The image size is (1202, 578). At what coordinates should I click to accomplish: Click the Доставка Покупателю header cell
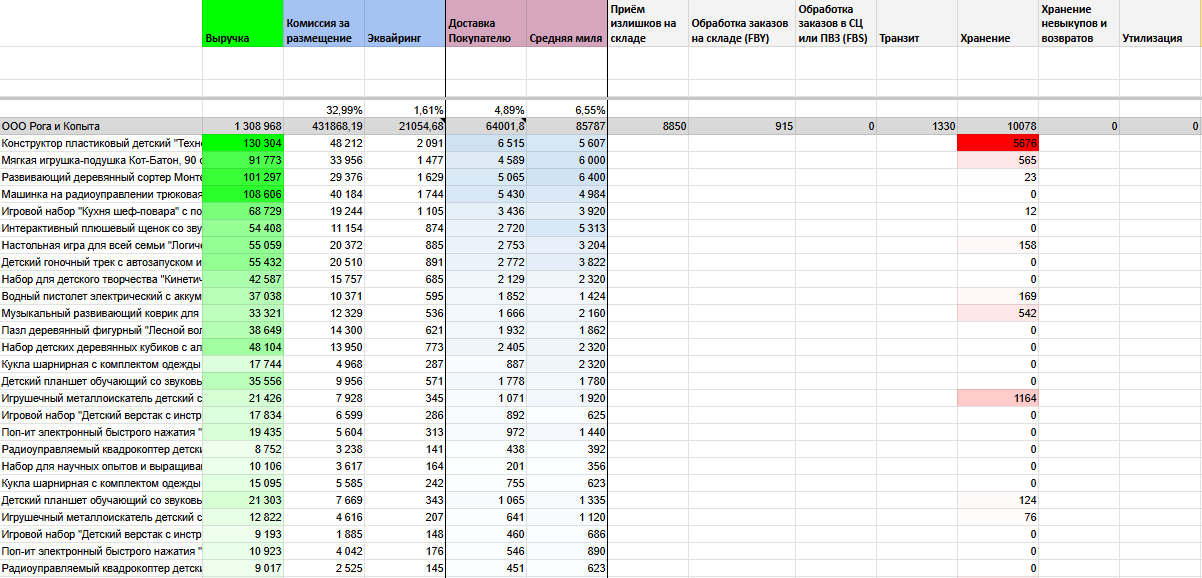[x=486, y=24]
